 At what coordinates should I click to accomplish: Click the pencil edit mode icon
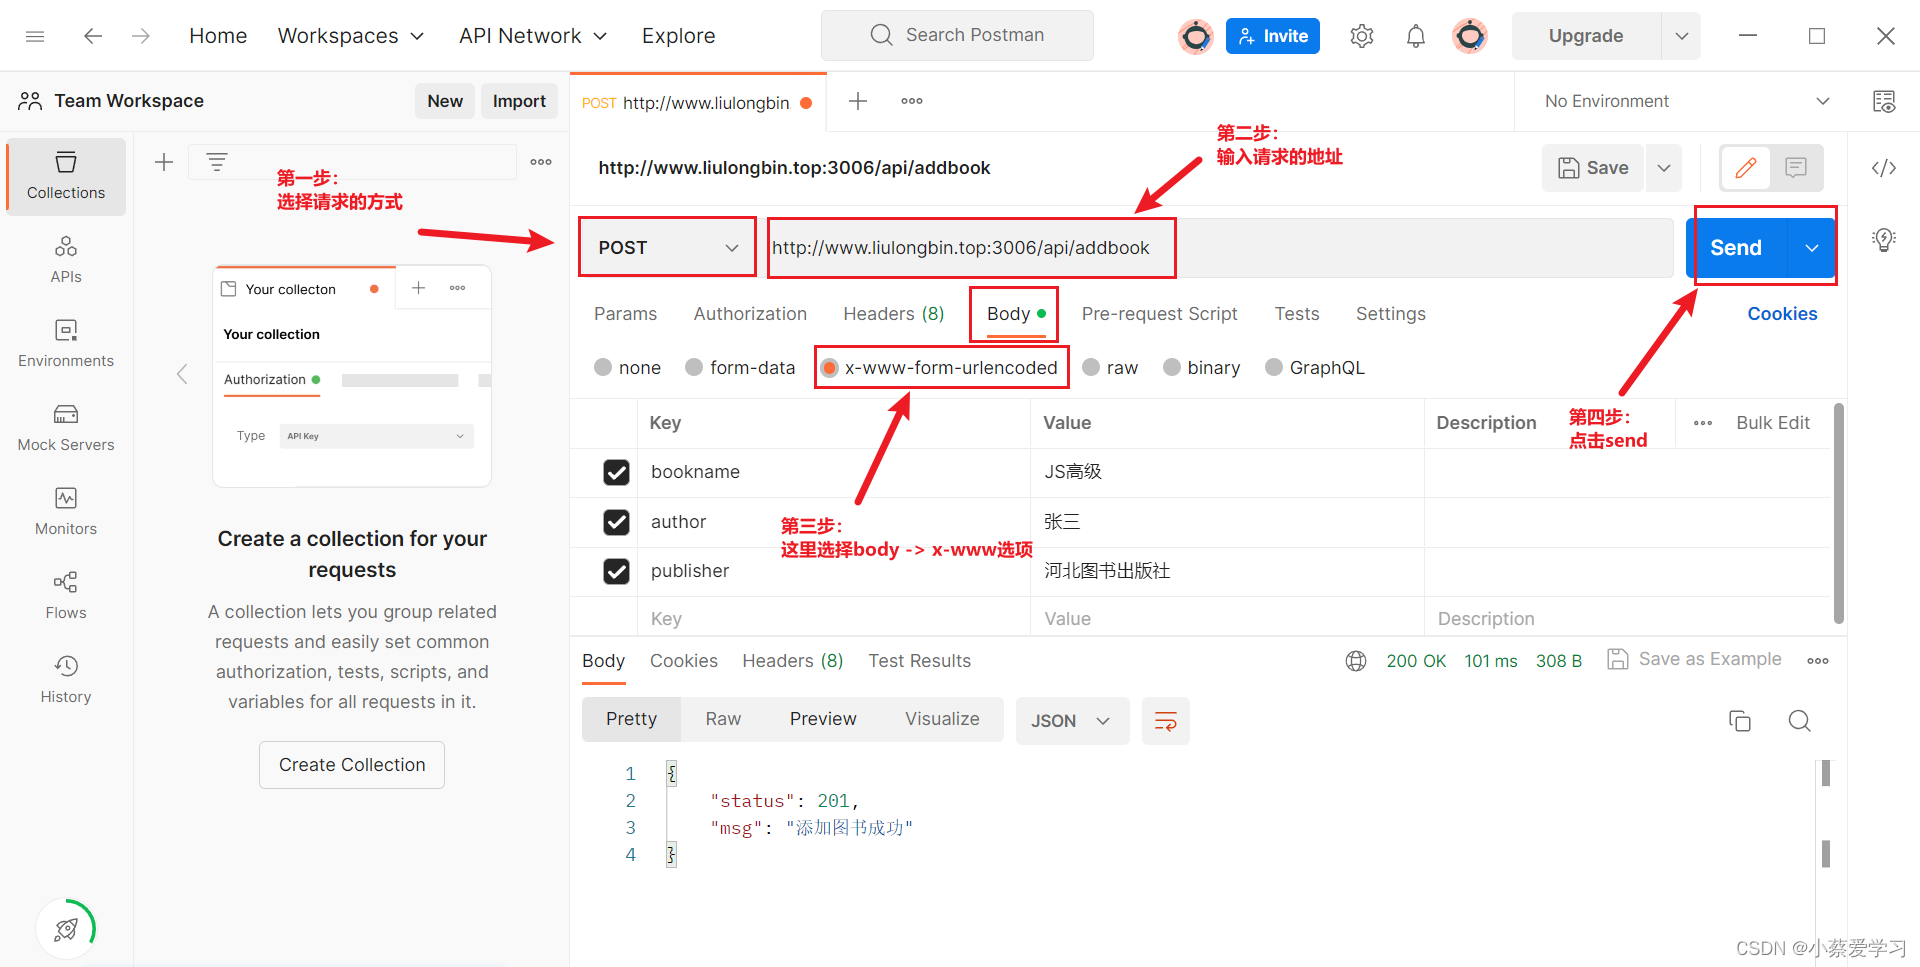[1746, 168]
